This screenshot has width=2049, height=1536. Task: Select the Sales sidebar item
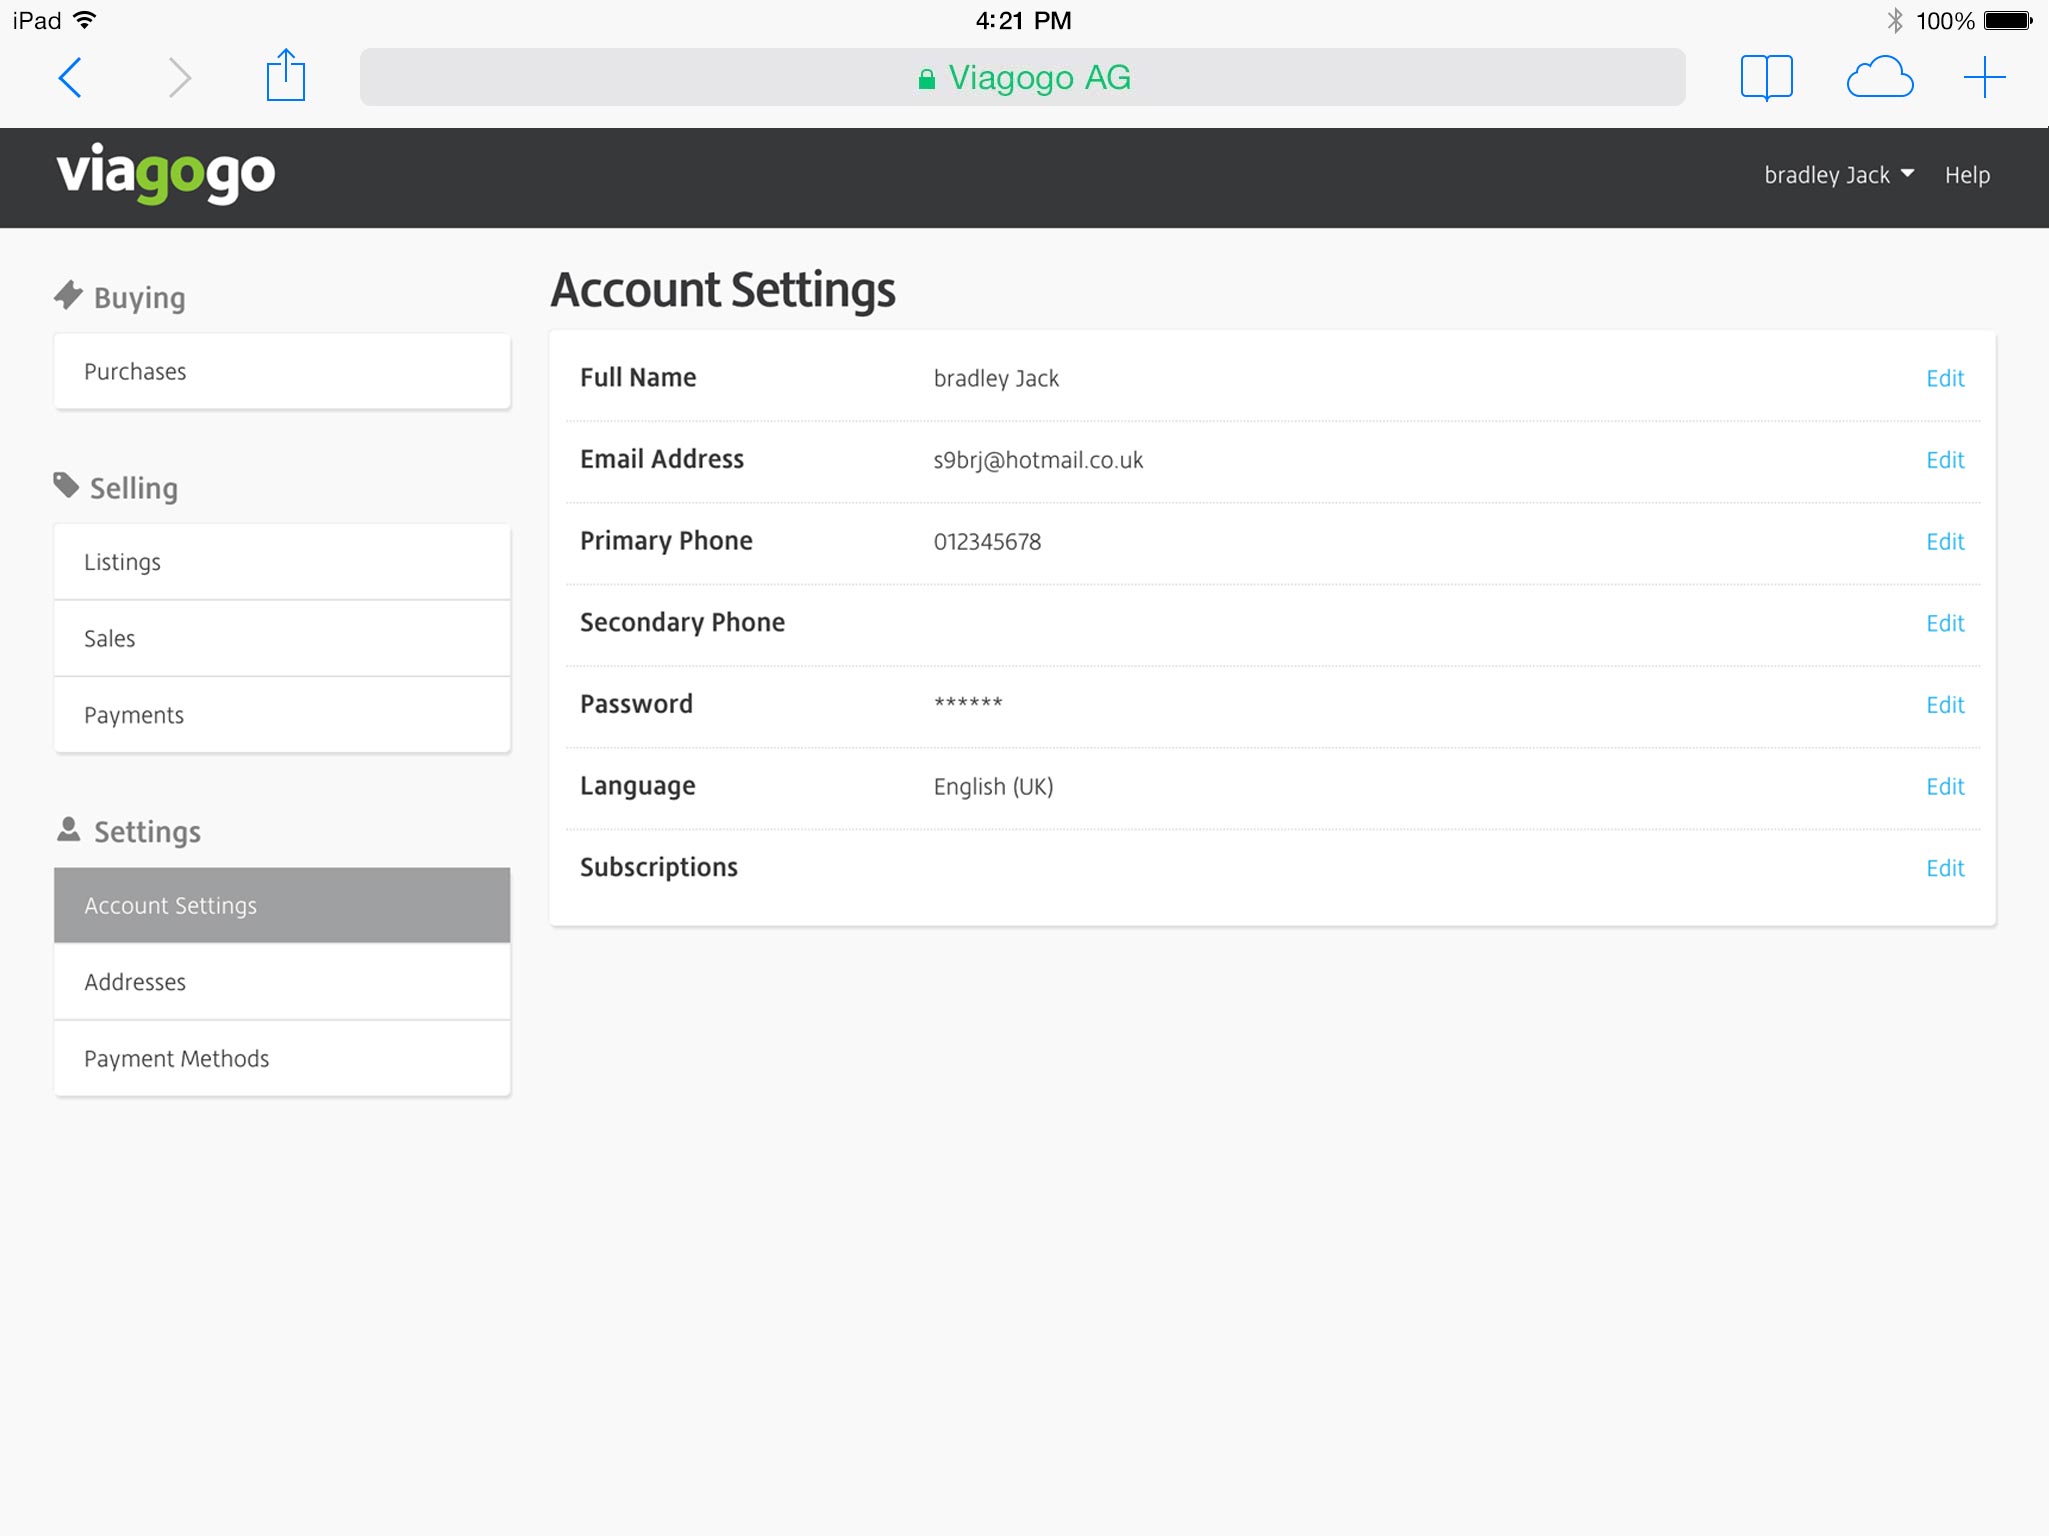(282, 638)
